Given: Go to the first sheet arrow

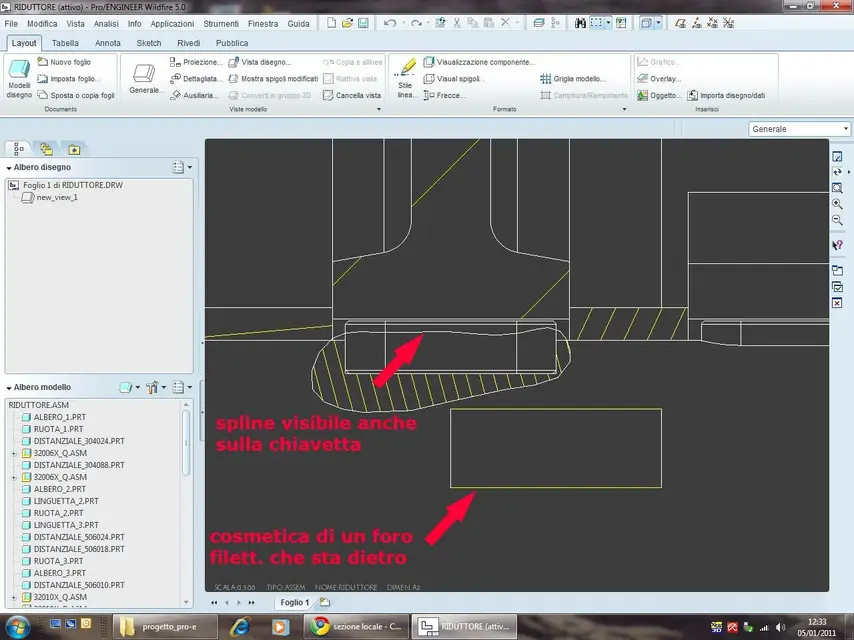Looking at the screenshot, I should 214,602.
